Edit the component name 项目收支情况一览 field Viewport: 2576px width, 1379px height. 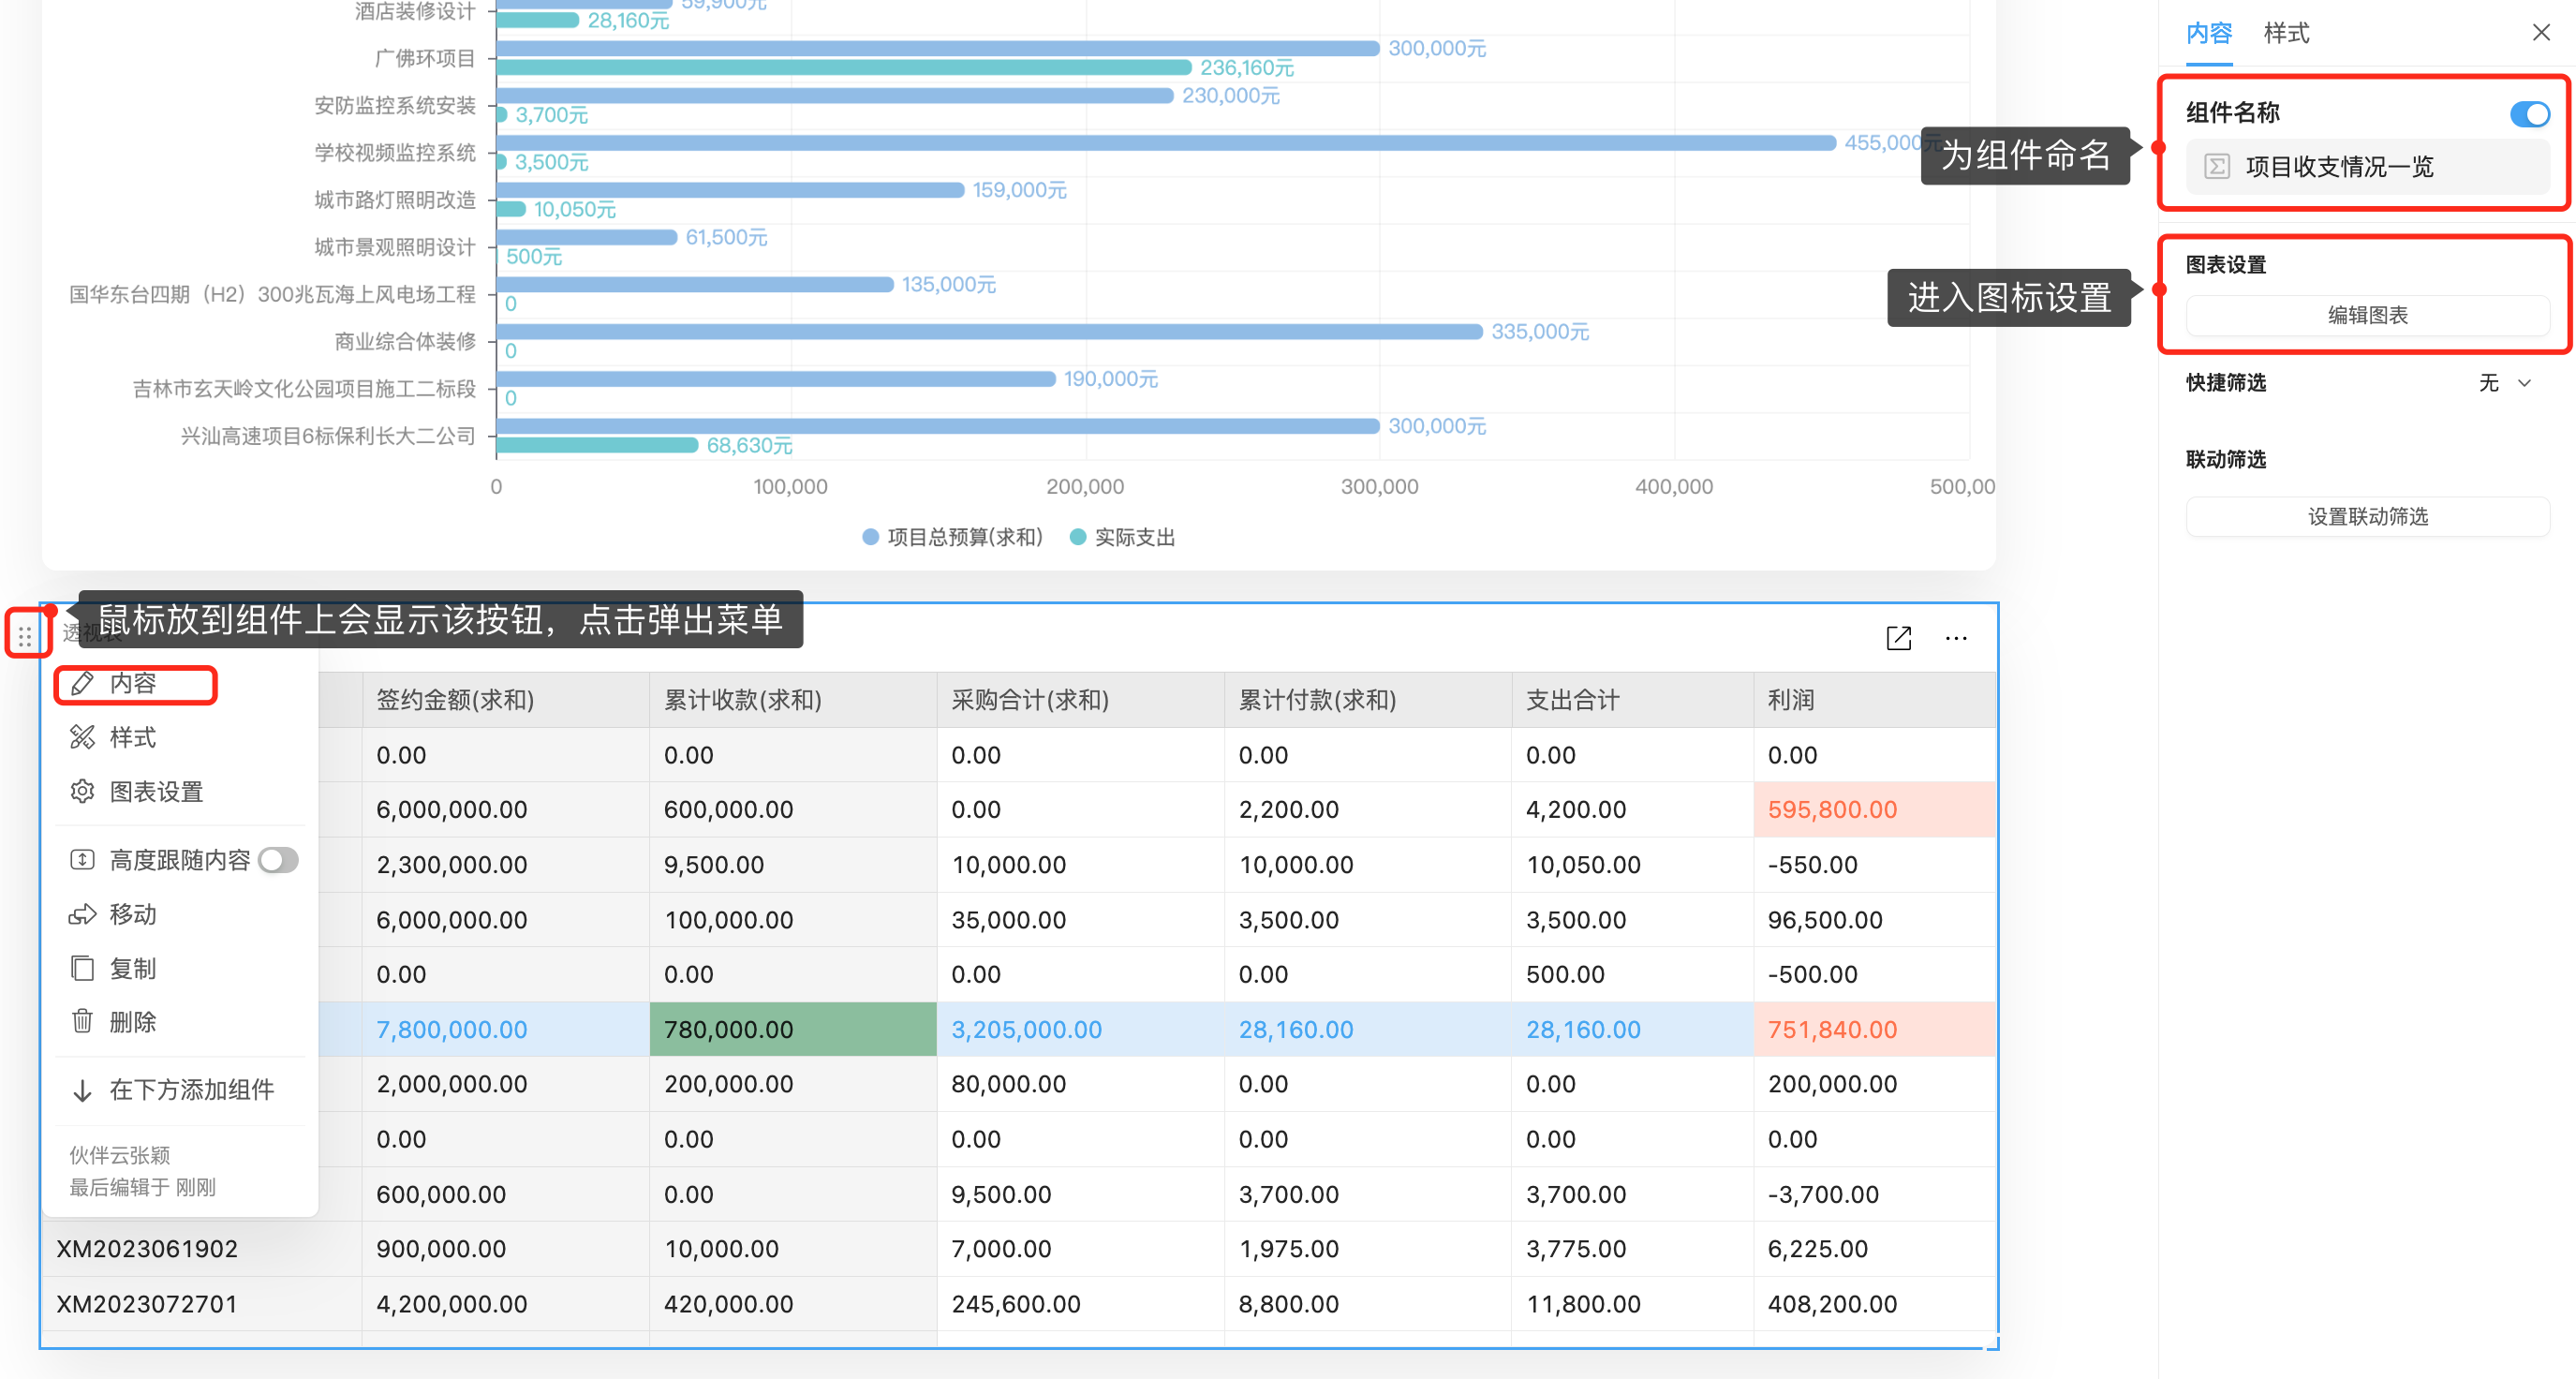pos(2367,166)
